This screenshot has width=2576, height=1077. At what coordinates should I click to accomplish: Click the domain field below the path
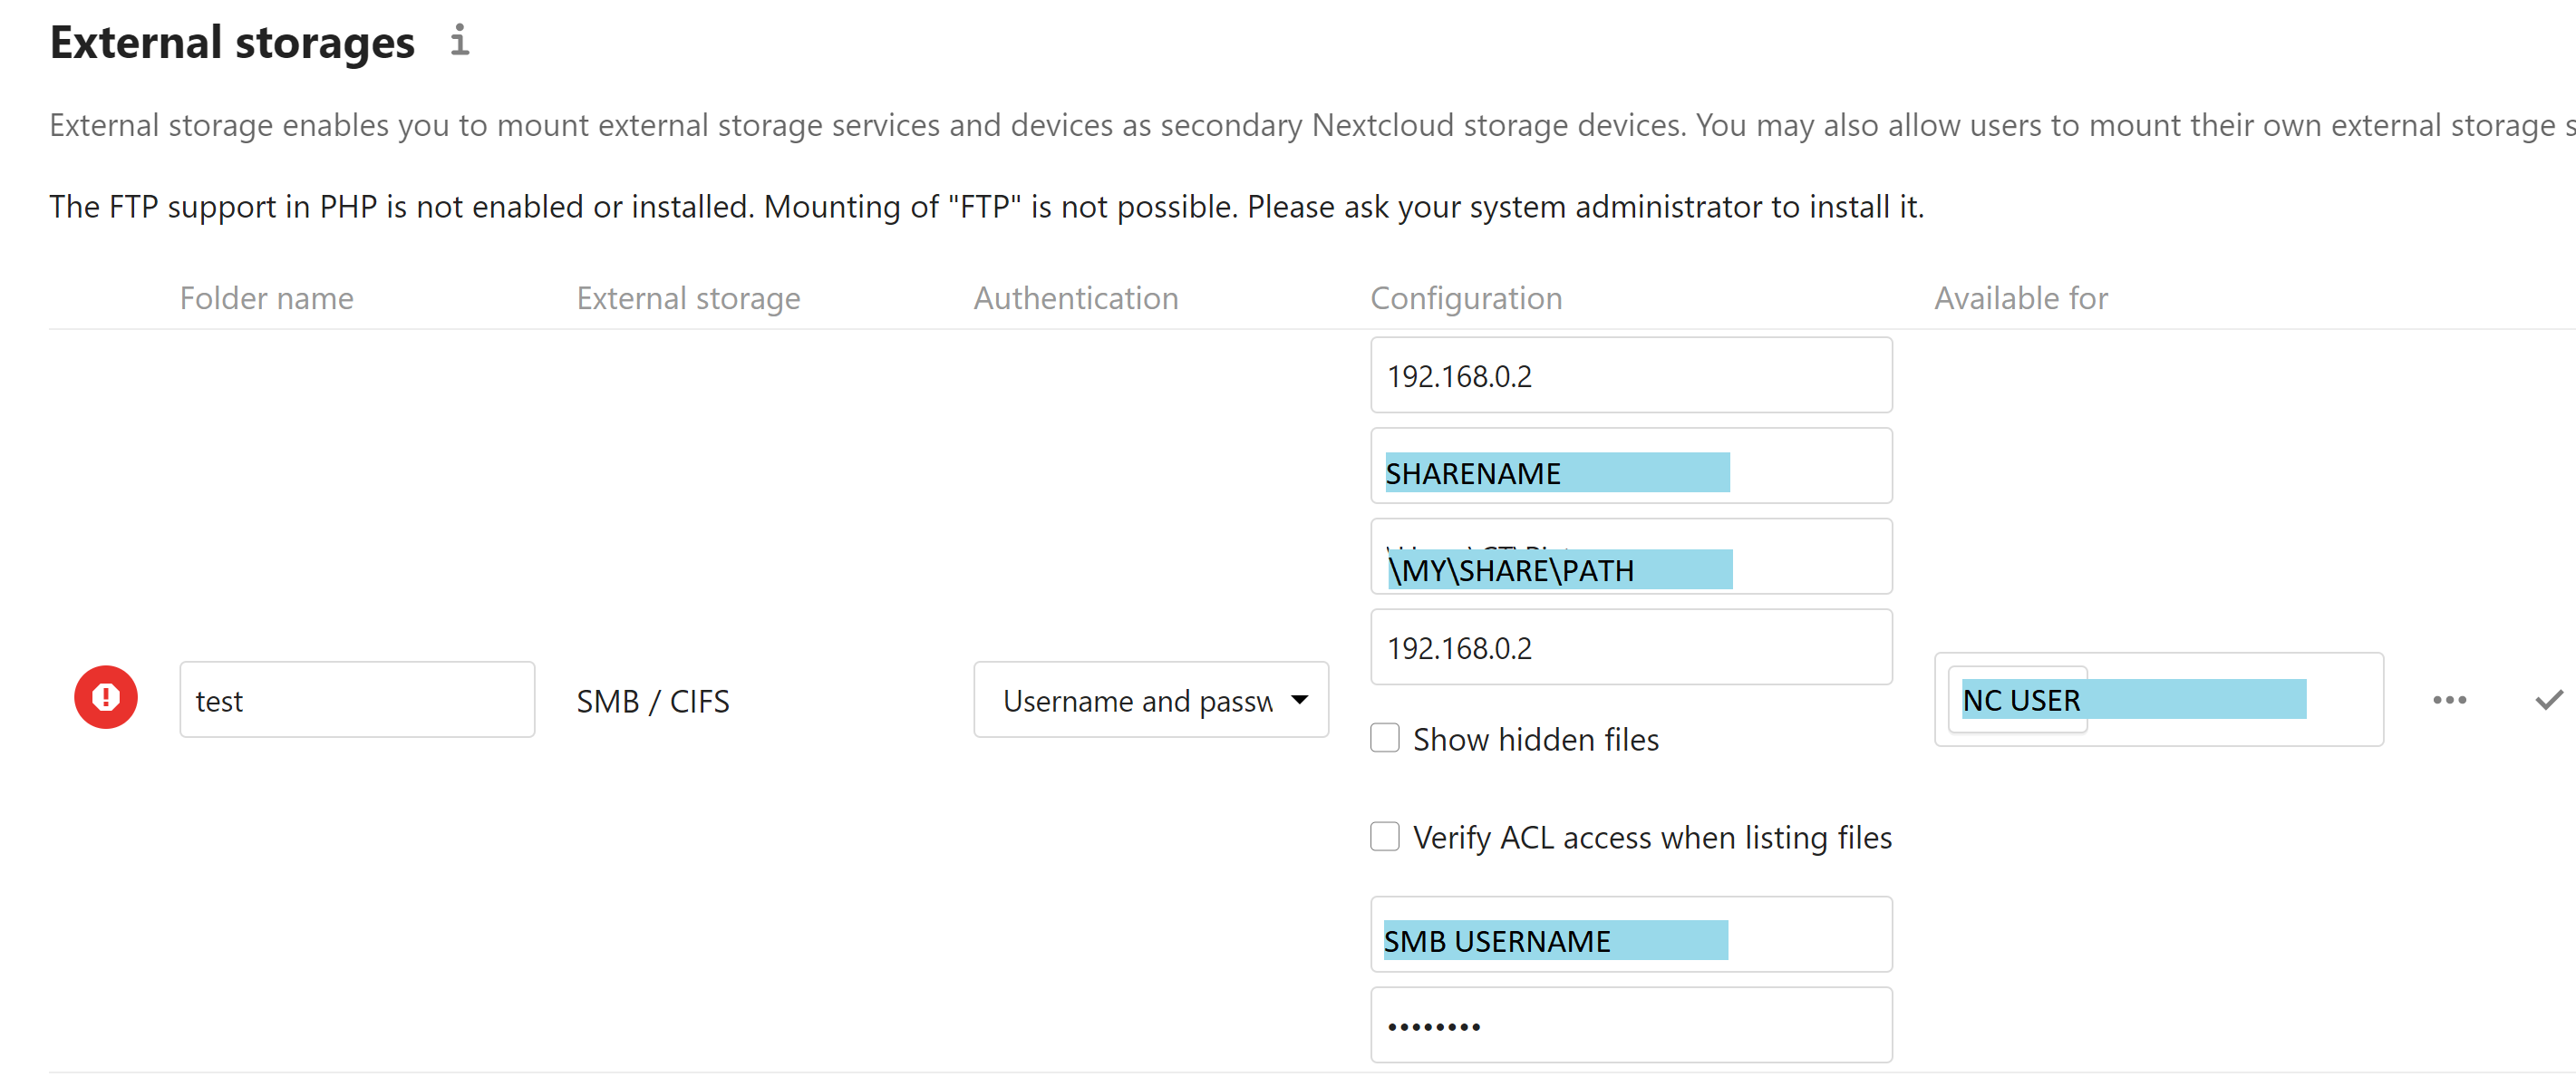(1630, 646)
